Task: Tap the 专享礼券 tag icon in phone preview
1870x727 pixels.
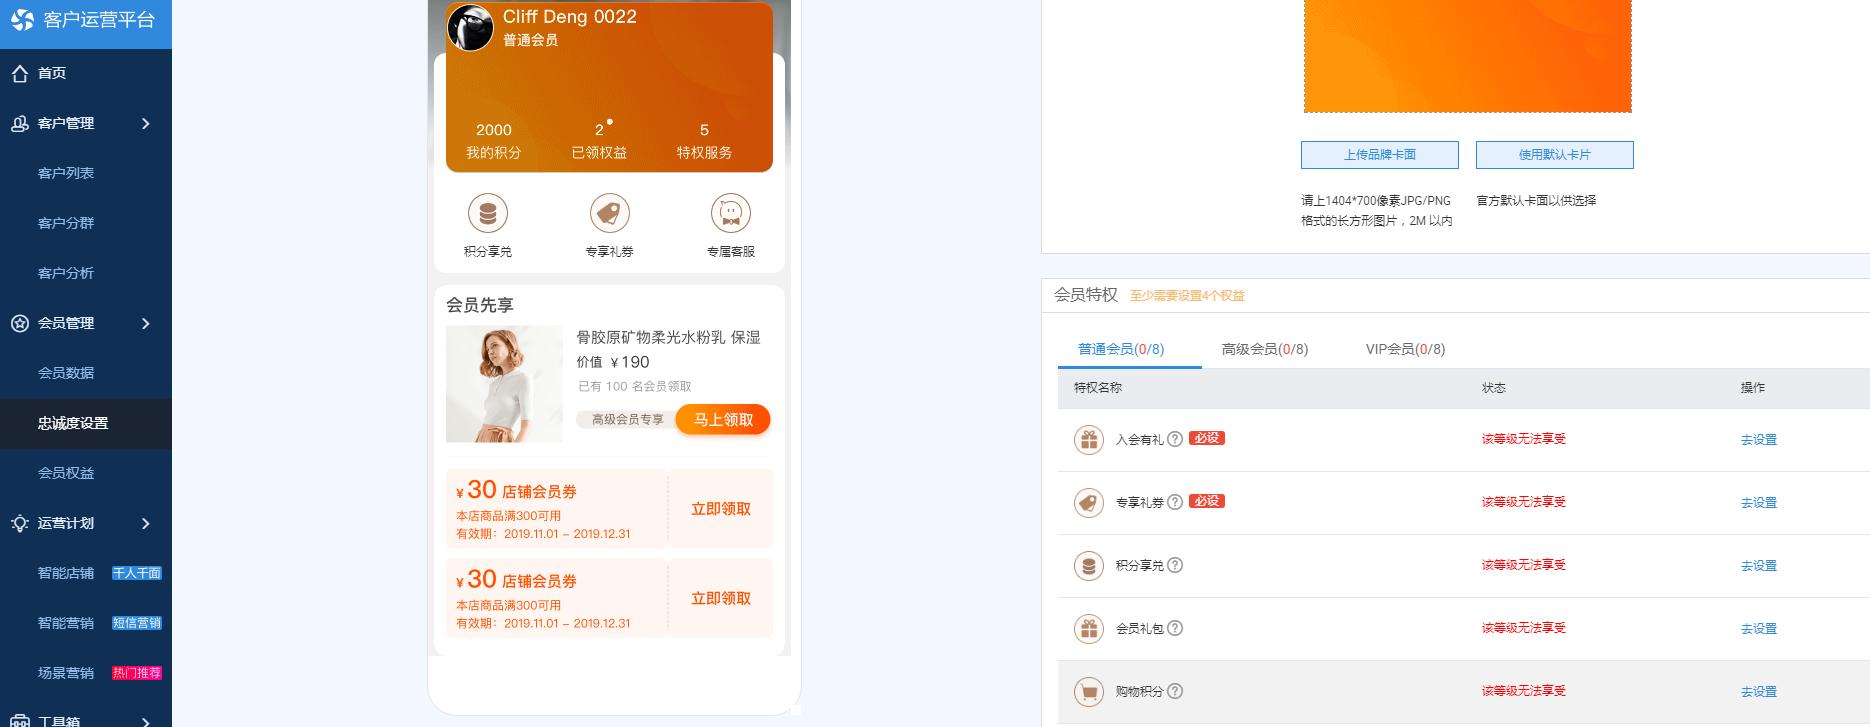Action: (609, 213)
